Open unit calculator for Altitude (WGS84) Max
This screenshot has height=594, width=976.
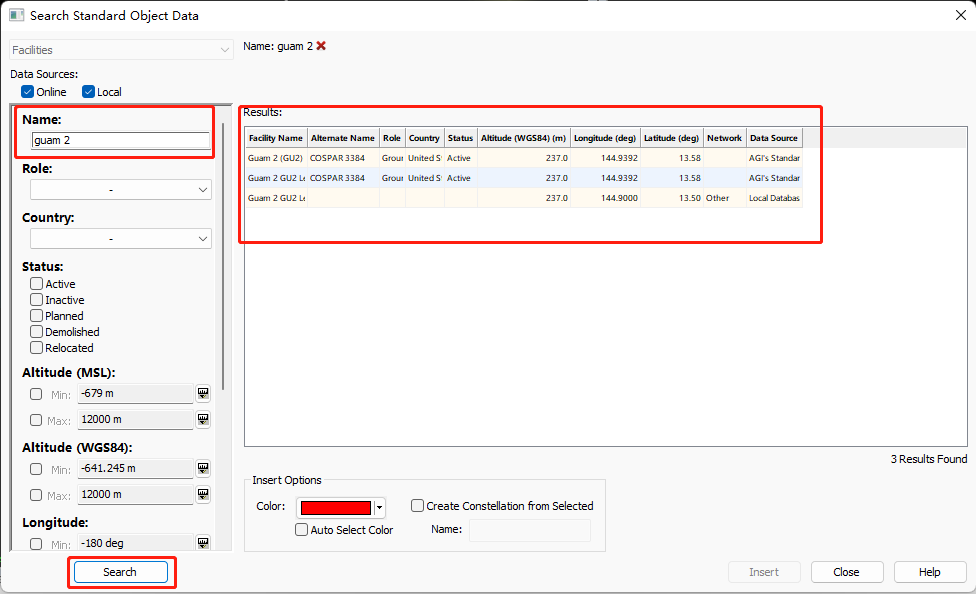[203, 495]
